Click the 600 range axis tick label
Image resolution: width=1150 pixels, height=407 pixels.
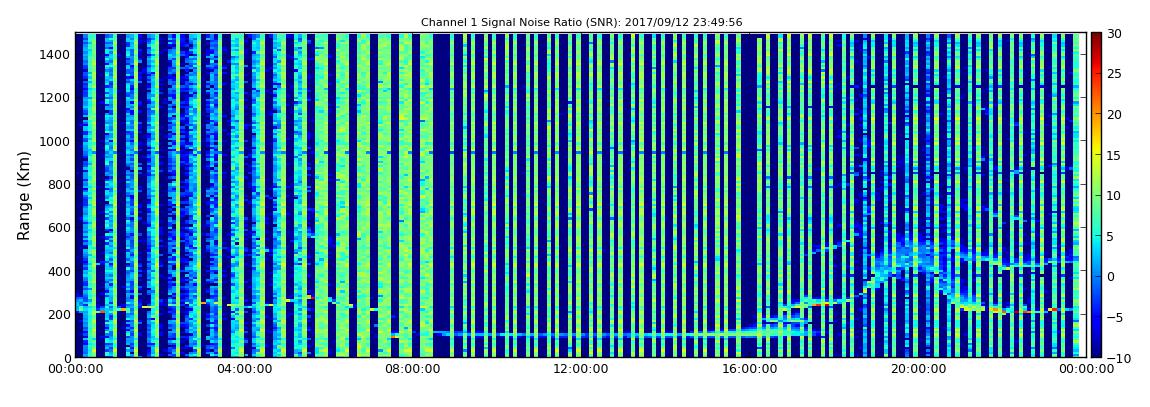[59, 227]
